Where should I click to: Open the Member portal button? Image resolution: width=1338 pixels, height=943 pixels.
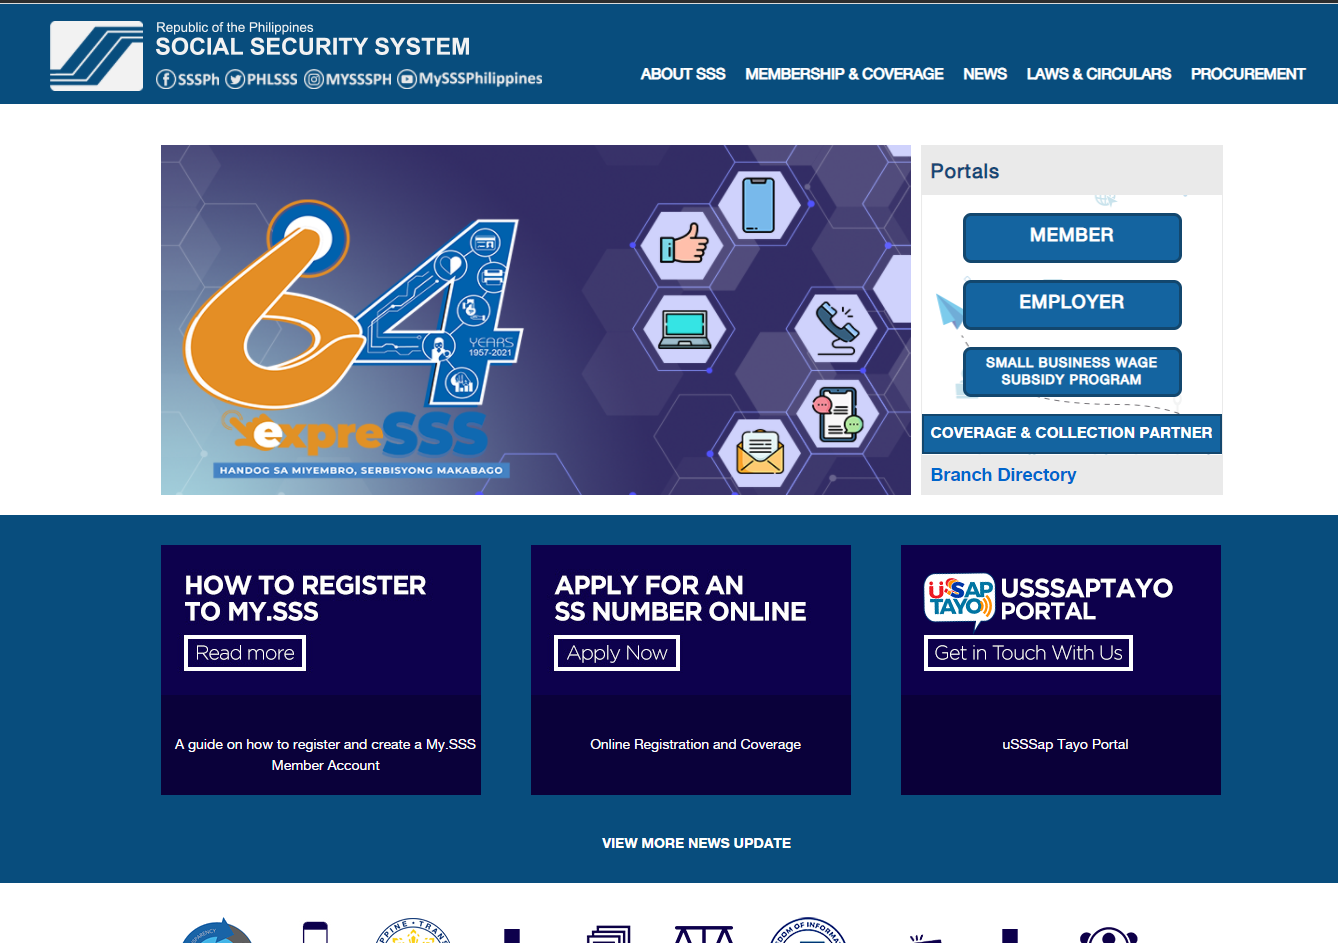coord(1072,236)
